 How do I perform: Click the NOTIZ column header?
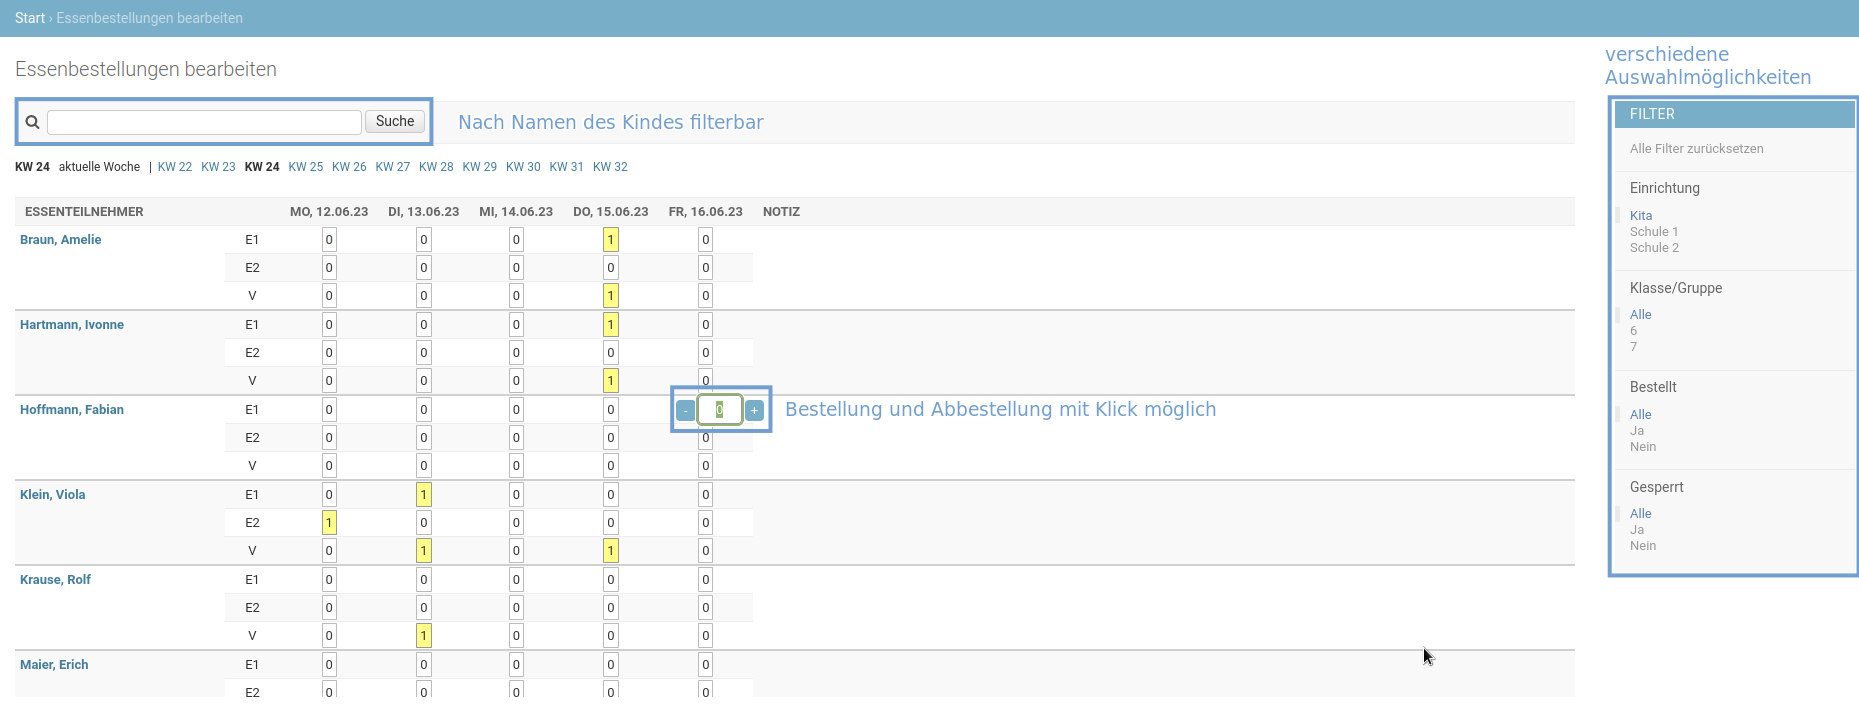tap(781, 212)
